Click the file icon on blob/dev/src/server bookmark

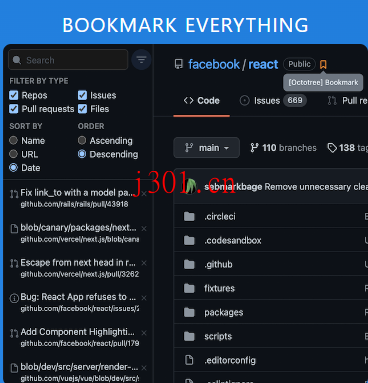click(14, 368)
